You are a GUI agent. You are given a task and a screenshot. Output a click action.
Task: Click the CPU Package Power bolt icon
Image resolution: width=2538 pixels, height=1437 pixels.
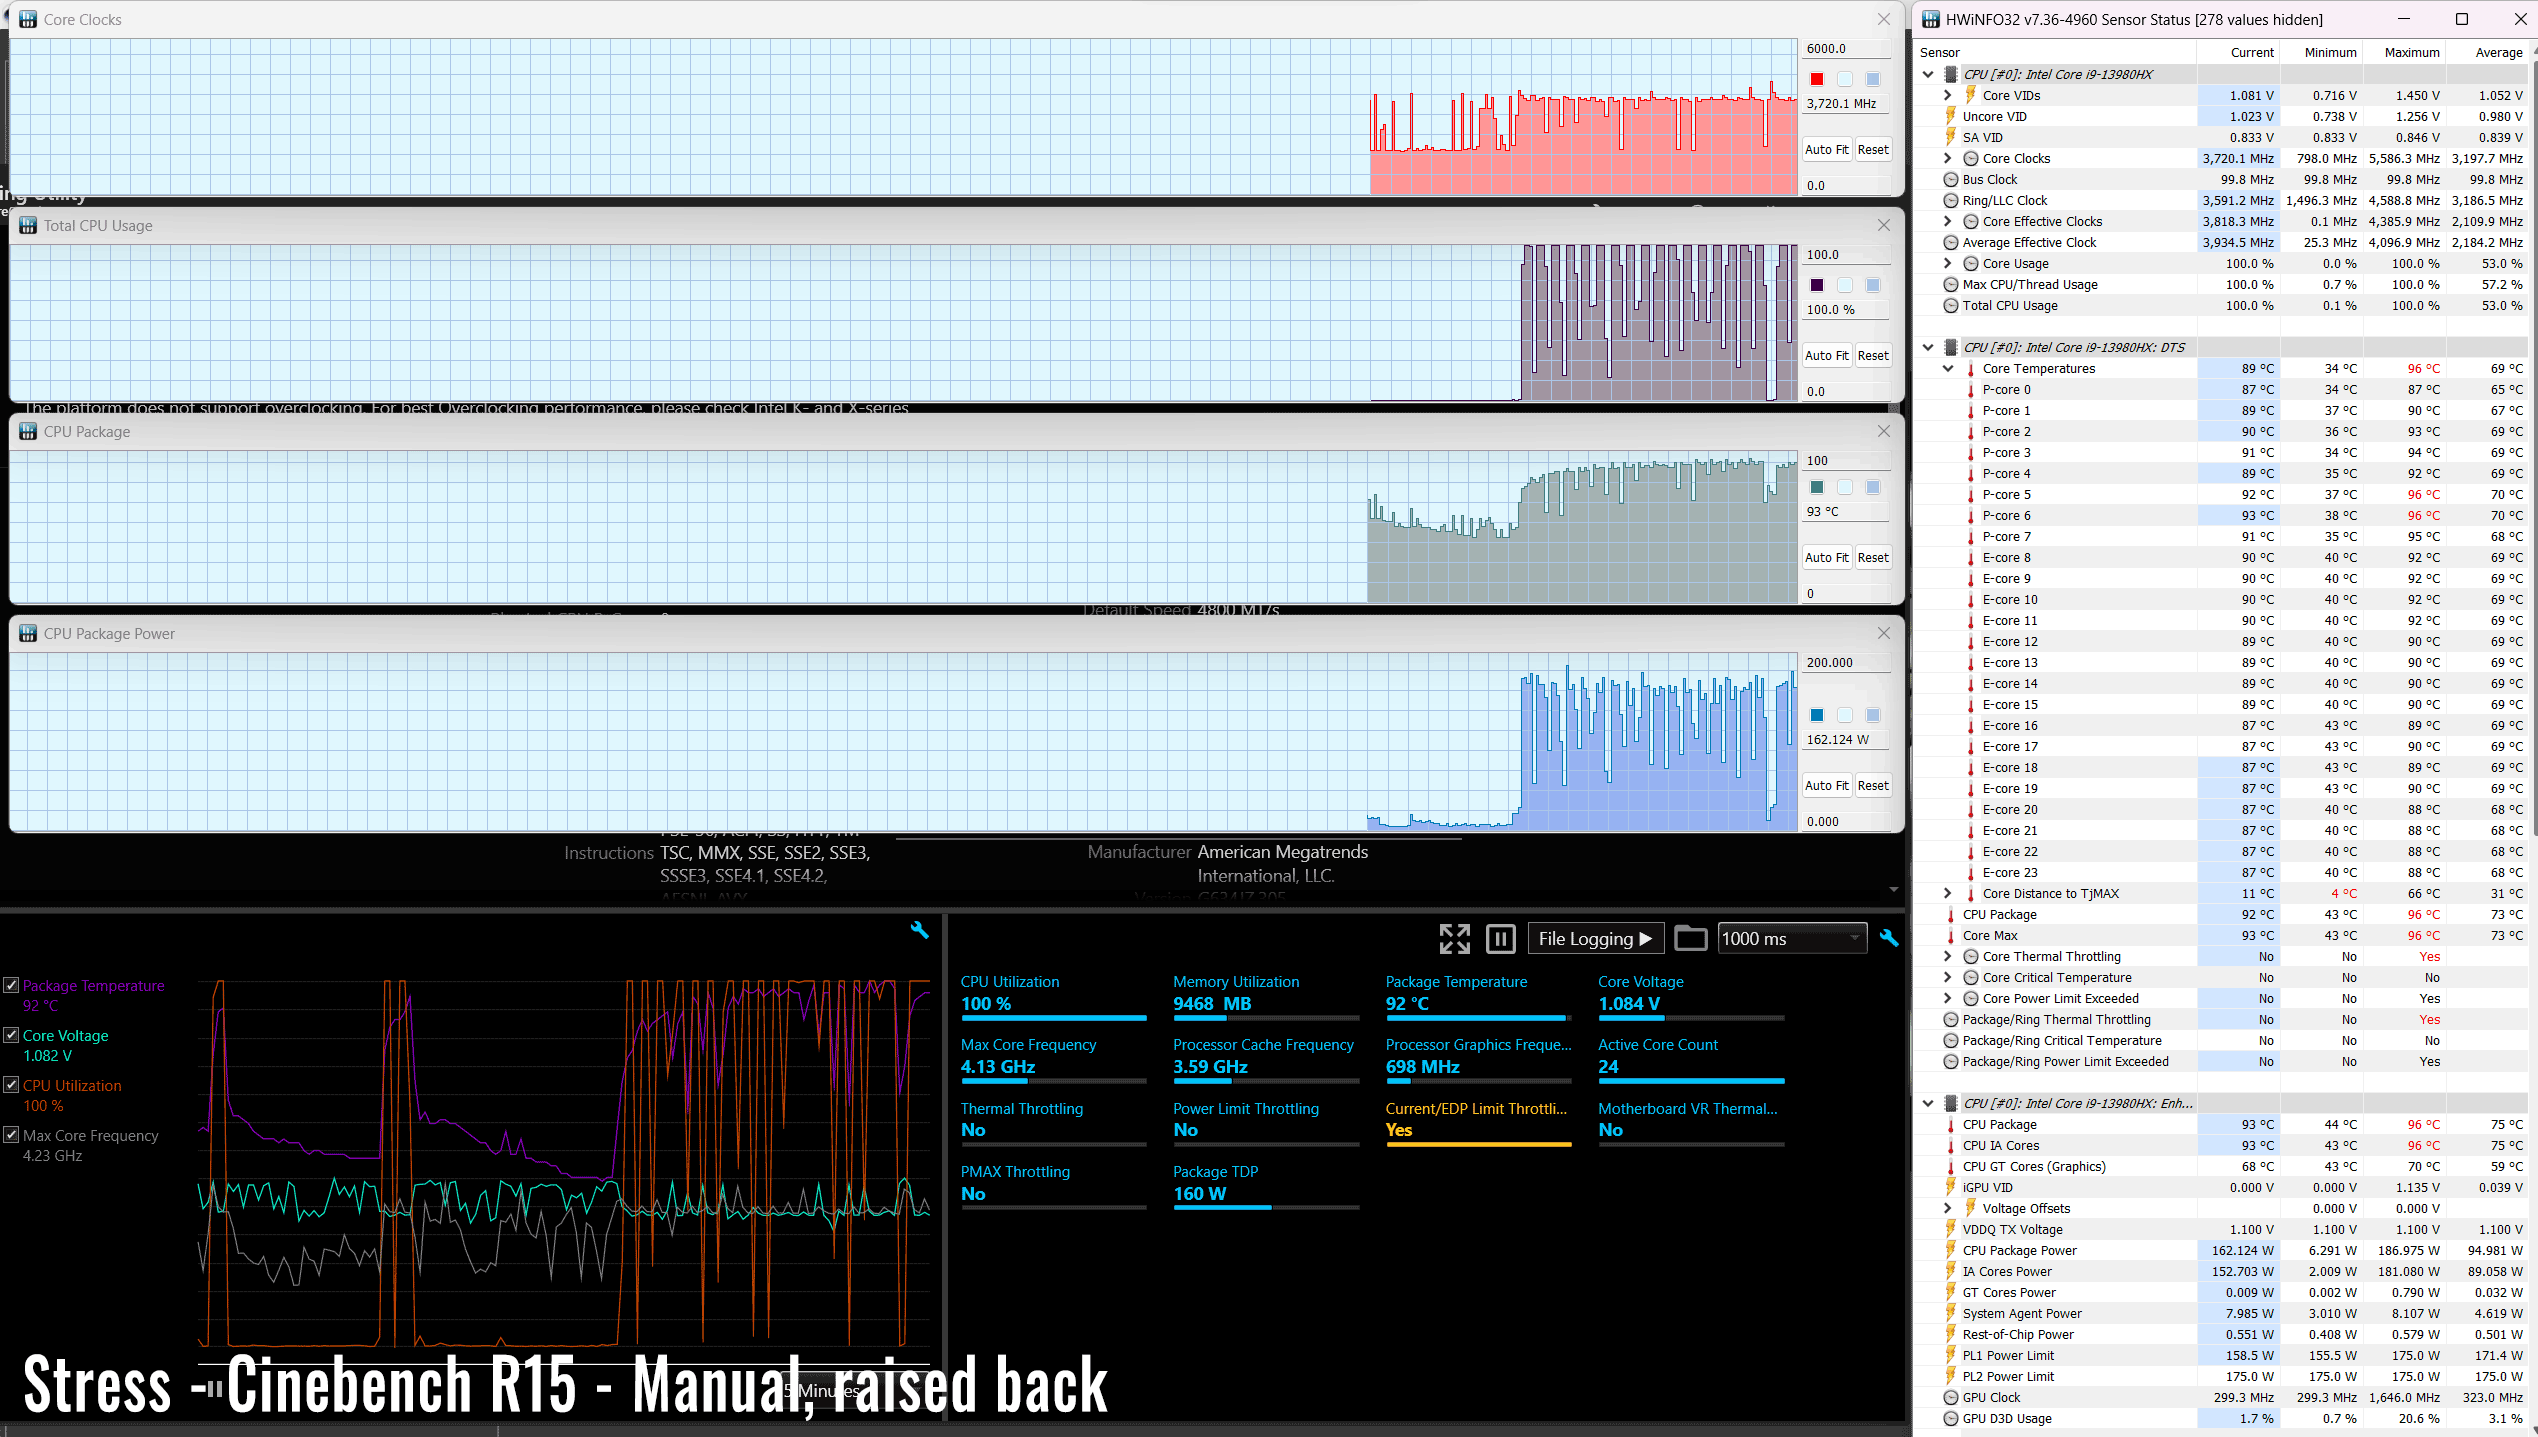[1950, 1251]
